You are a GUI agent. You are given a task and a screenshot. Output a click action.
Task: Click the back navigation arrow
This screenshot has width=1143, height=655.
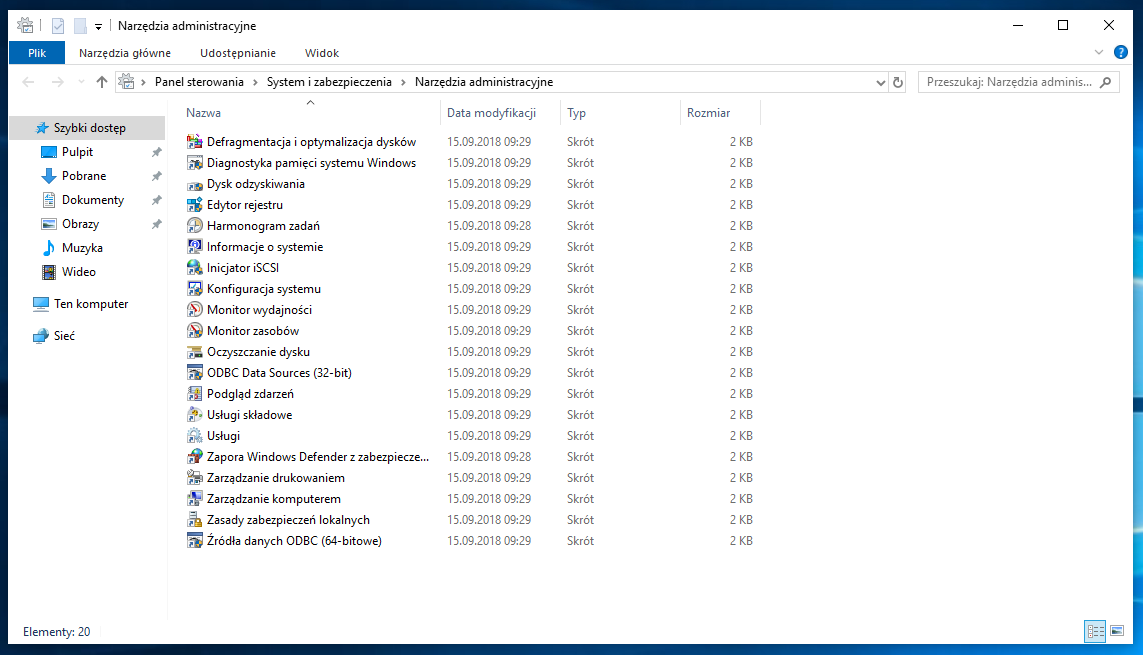point(28,82)
